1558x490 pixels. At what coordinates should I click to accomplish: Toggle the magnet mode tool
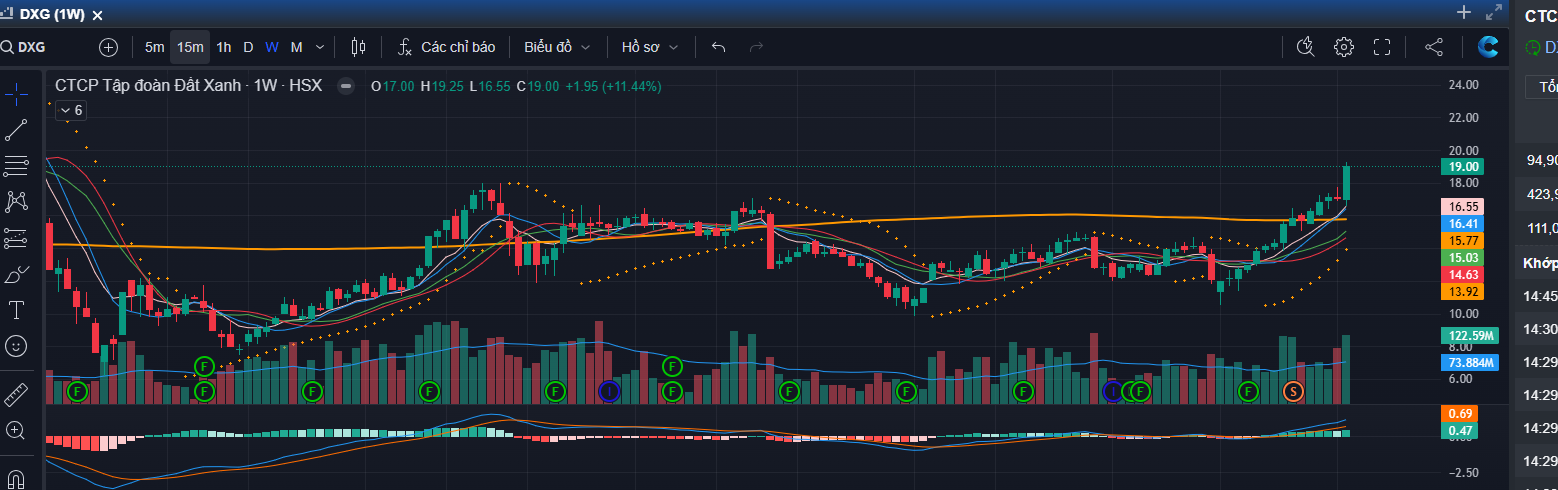[x=16, y=478]
